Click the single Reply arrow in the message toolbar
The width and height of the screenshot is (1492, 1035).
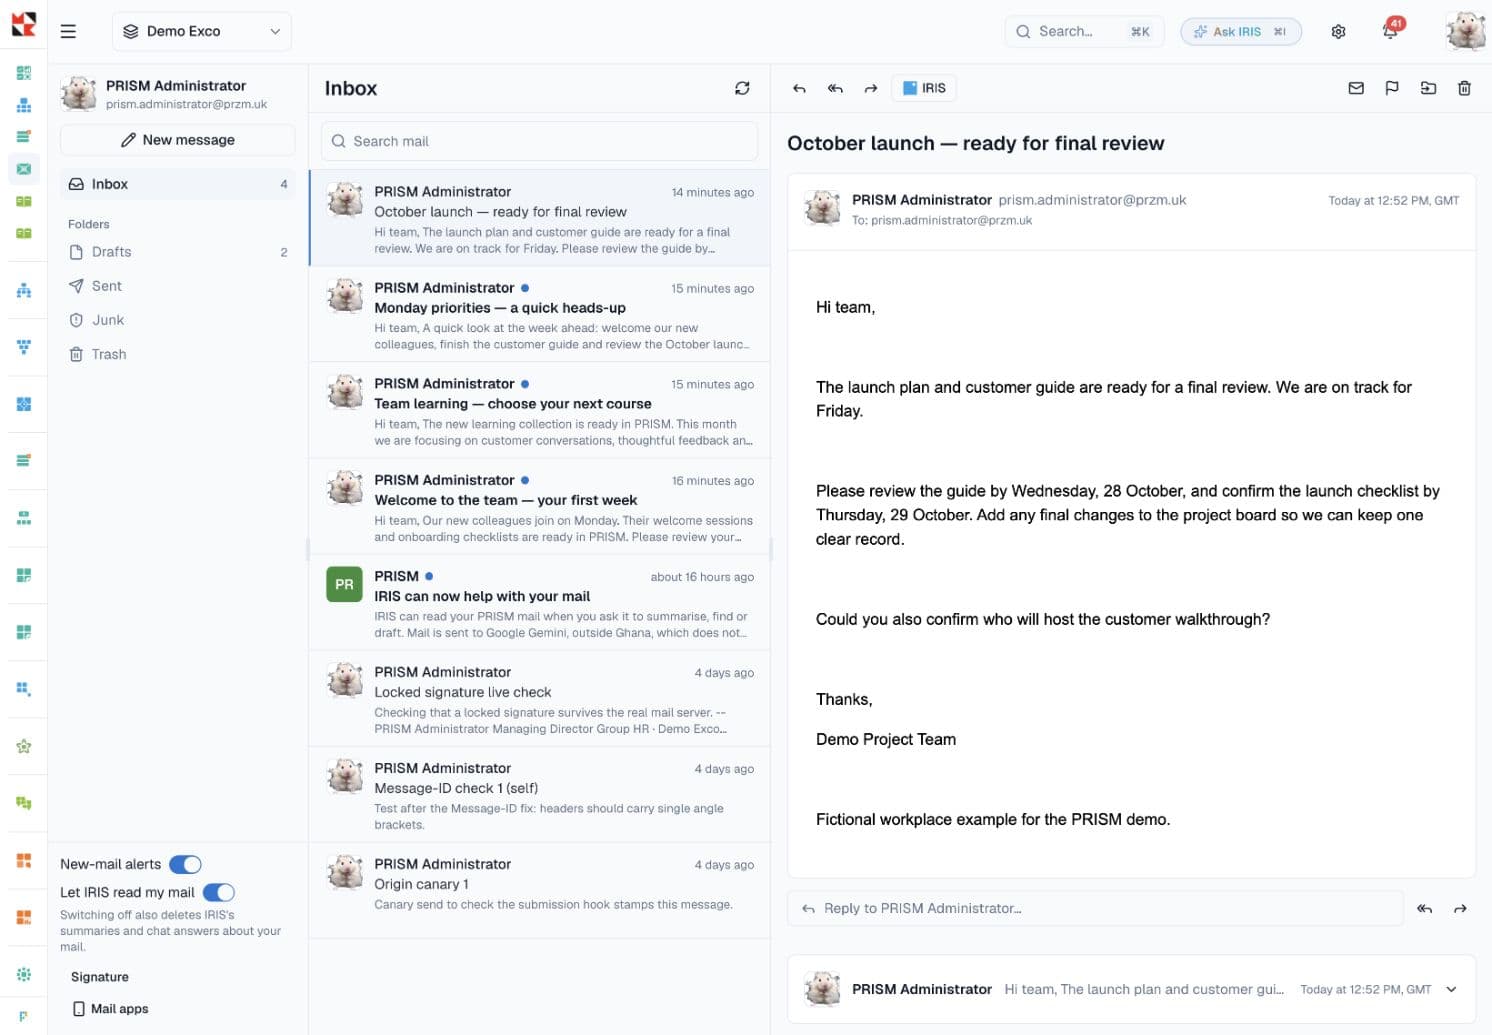[799, 88]
